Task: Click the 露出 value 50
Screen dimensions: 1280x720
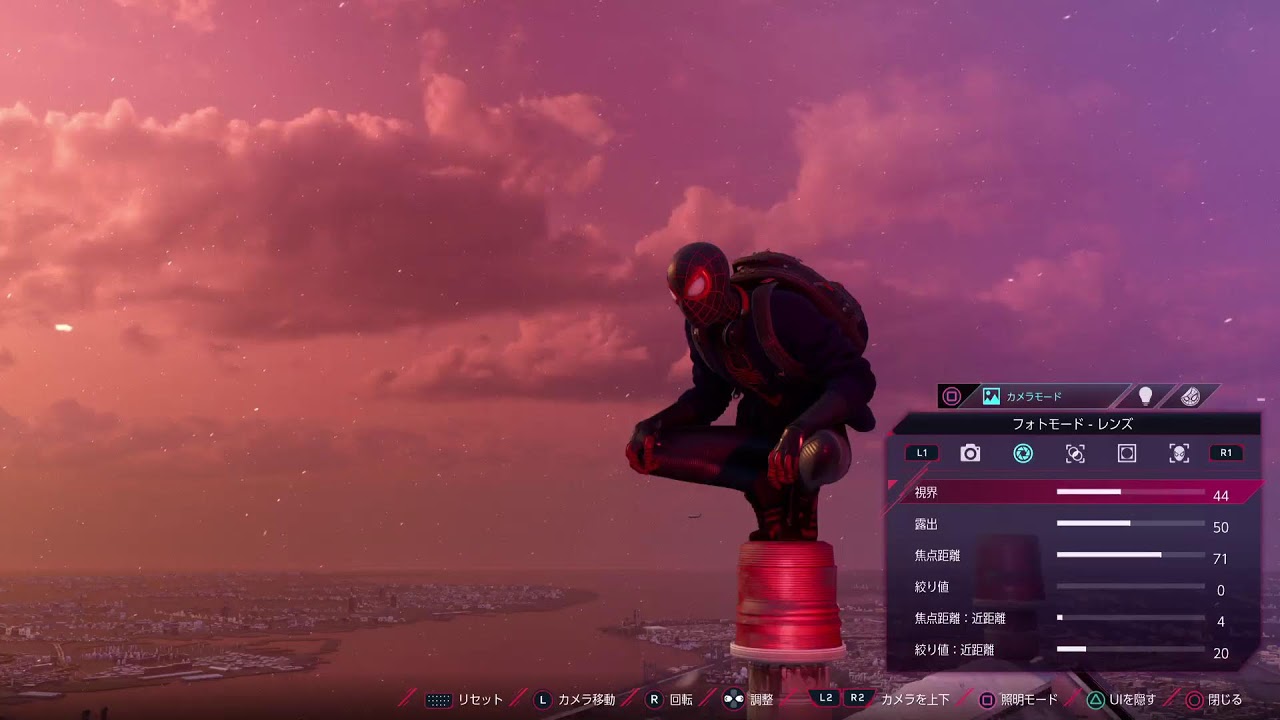Action: pyautogui.click(x=1220, y=527)
